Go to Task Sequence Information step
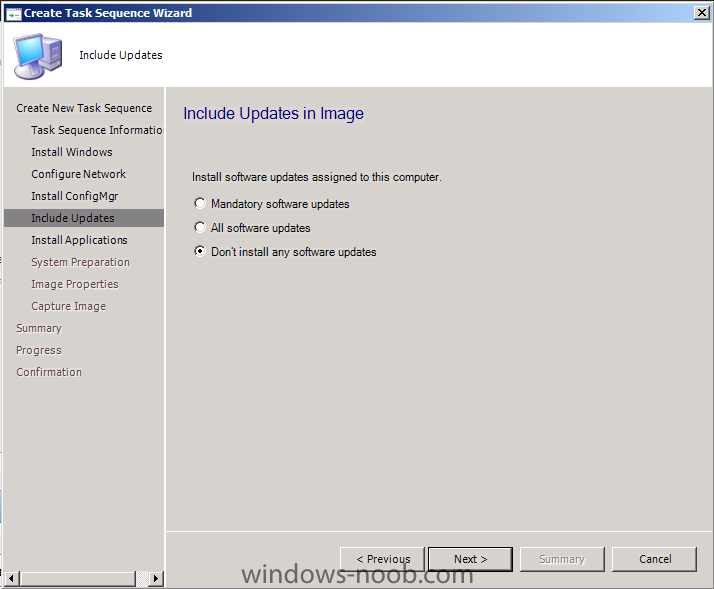Image resolution: width=714 pixels, height=589 pixels. coord(97,130)
